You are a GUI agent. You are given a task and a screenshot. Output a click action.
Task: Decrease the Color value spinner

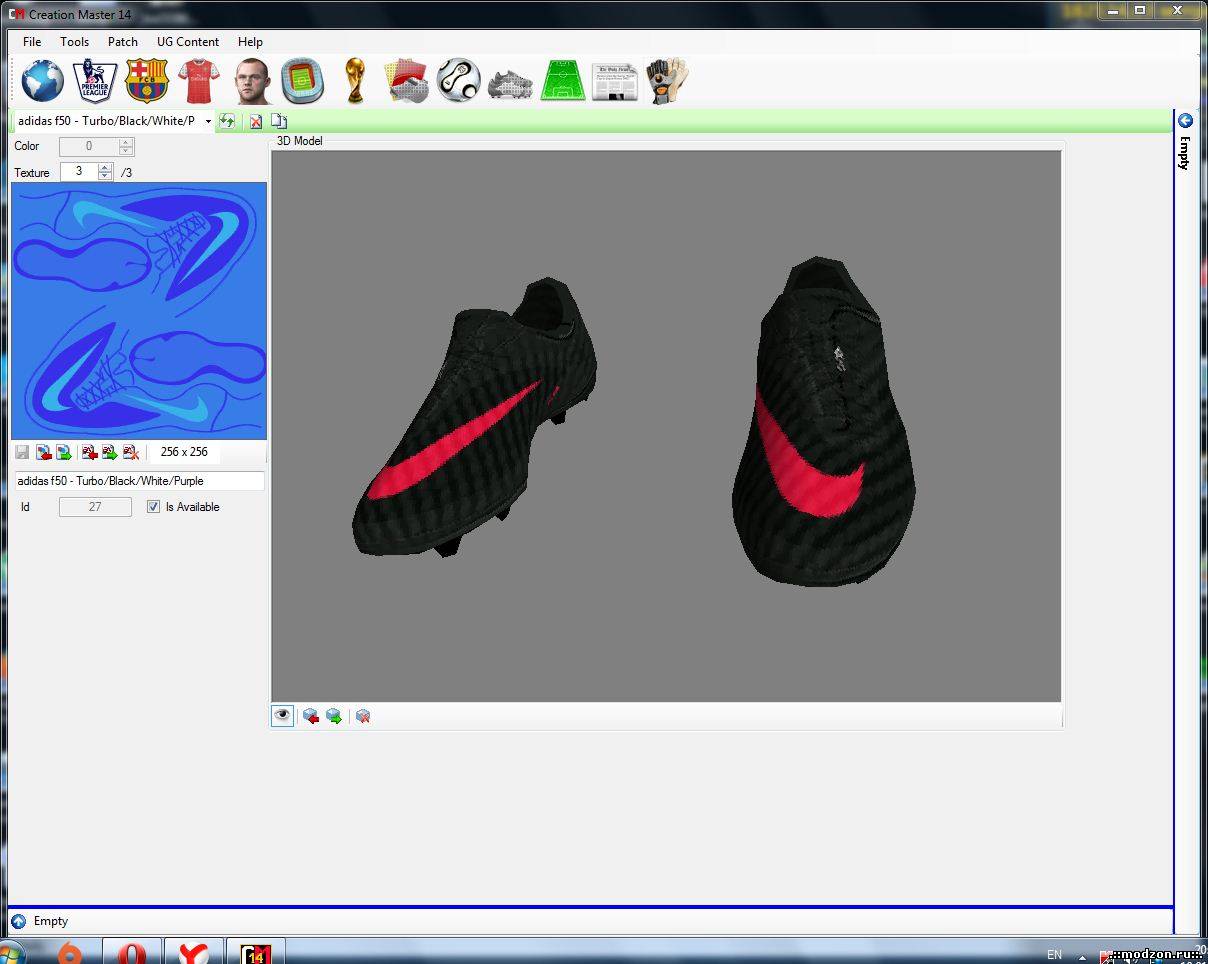(126, 150)
